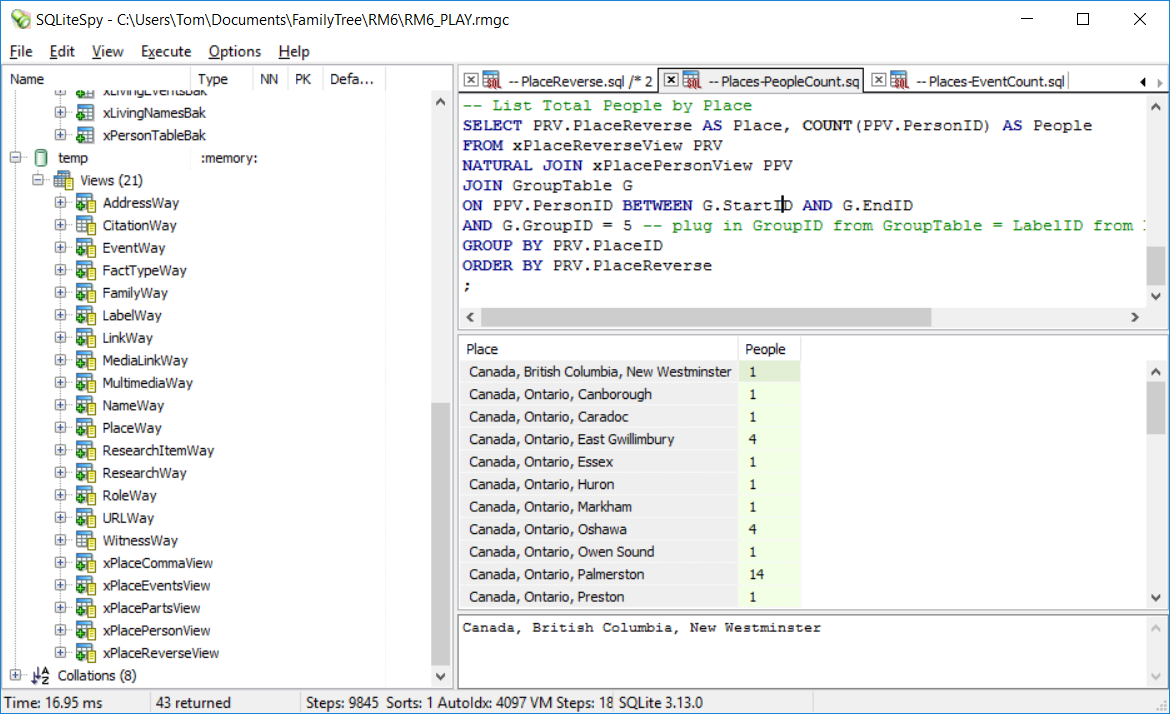This screenshot has width=1170, height=714.
Task: Select the row Canada, Ontario, East Gwillimbury
Action: [x=630, y=439]
